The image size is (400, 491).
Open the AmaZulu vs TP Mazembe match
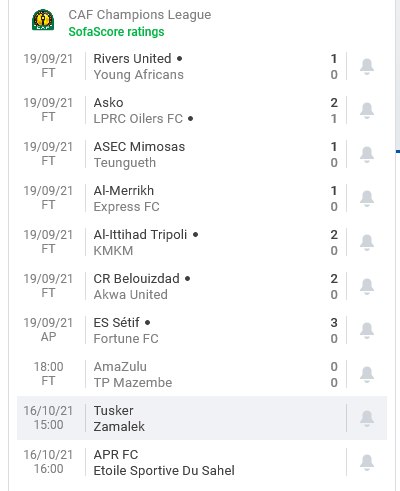coord(182,374)
